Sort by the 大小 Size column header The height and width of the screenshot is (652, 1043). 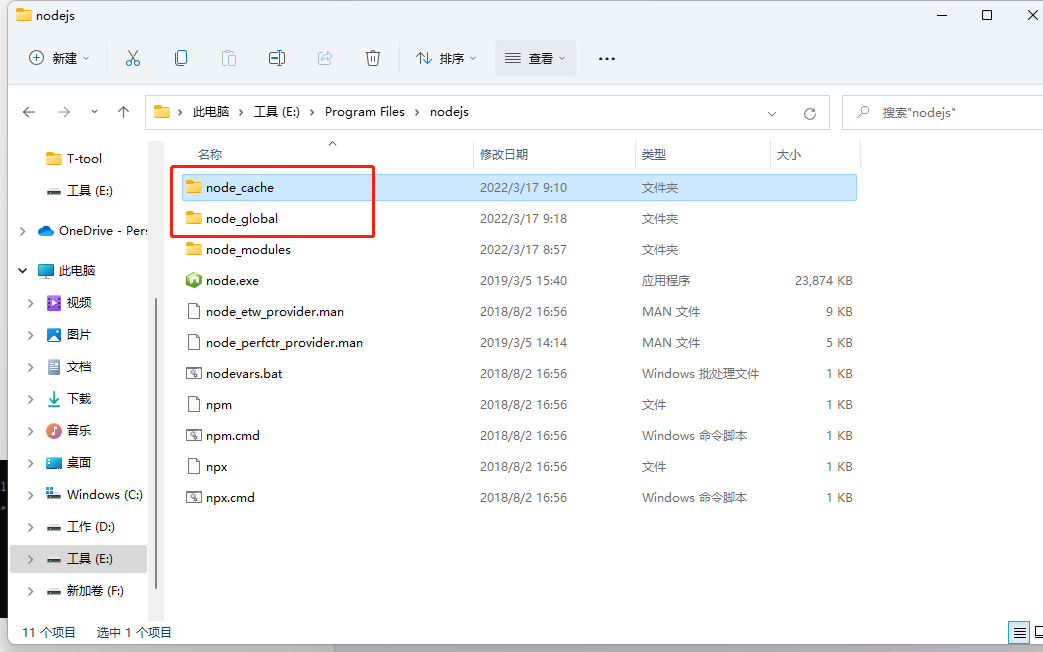pyautogui.click(x=789, y=154)
